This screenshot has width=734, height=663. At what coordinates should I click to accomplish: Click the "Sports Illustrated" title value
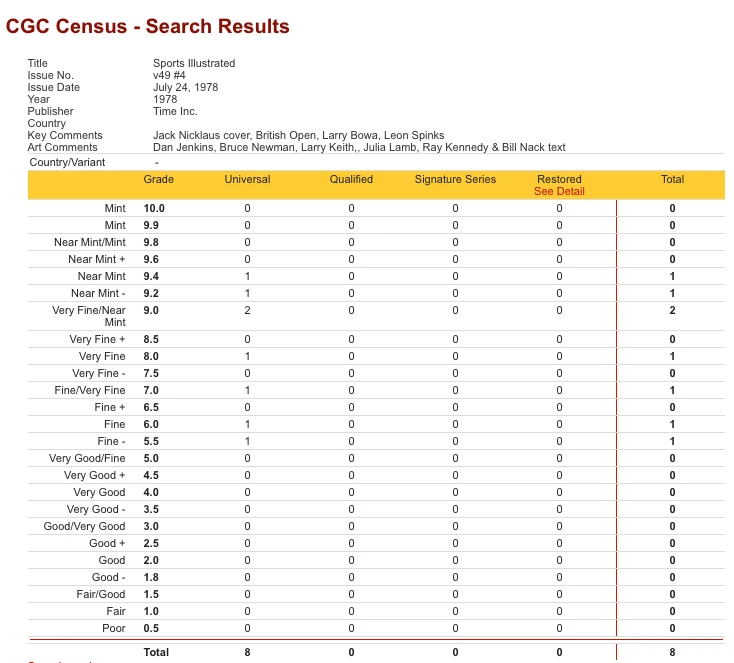pos(194,63)
